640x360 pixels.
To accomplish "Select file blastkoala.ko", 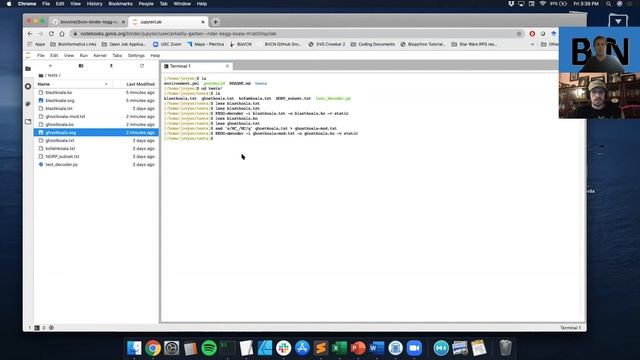I will pos(96,93).
